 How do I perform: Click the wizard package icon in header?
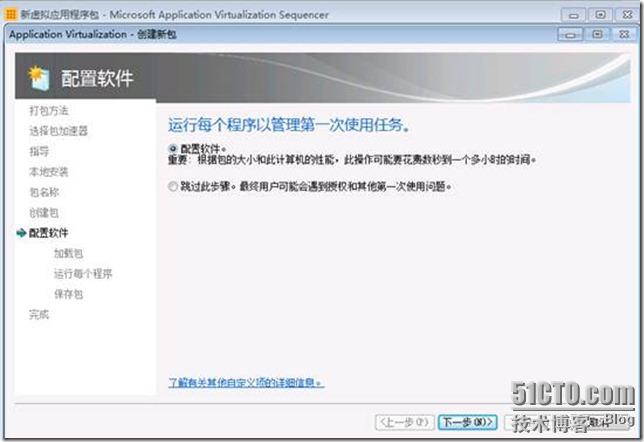click(x=39, y=77)
